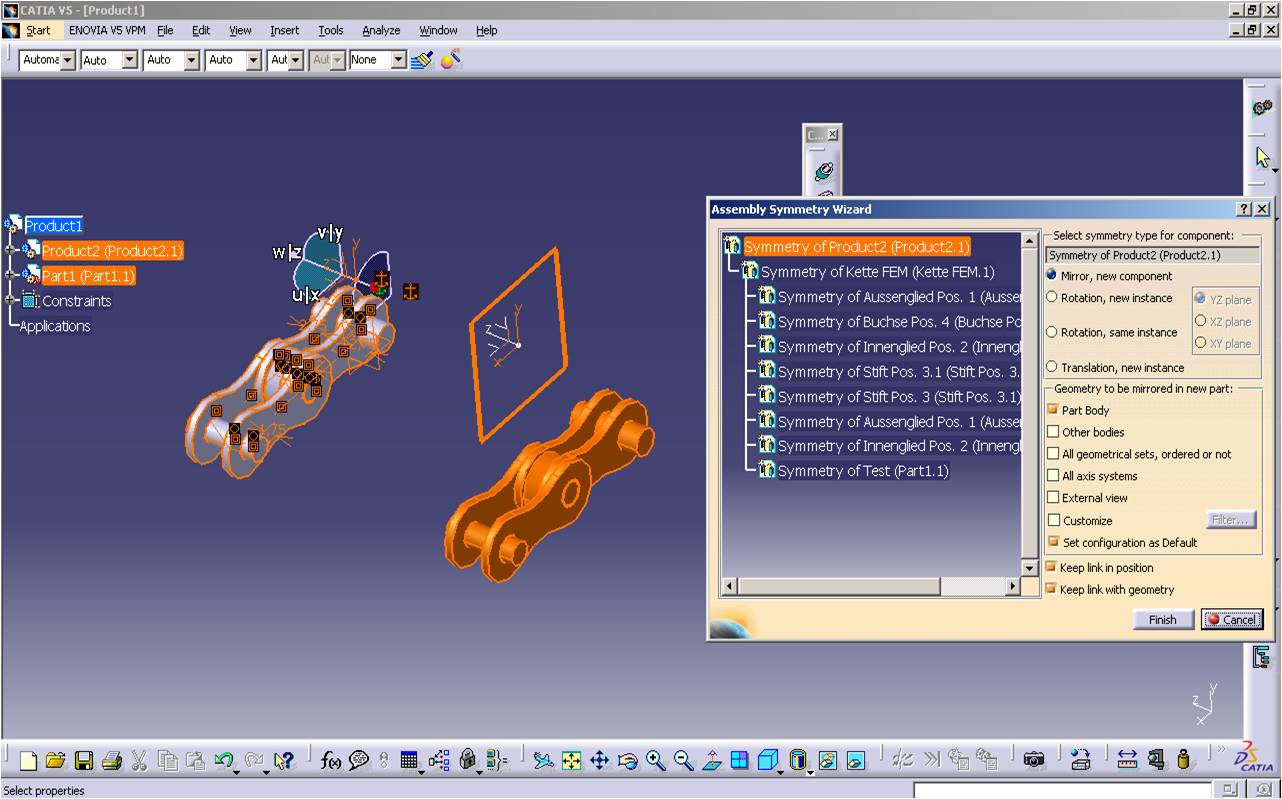Click the Fit All In icon
The width and height of the screenshot is (1282, 799).
tap(571, 761)
